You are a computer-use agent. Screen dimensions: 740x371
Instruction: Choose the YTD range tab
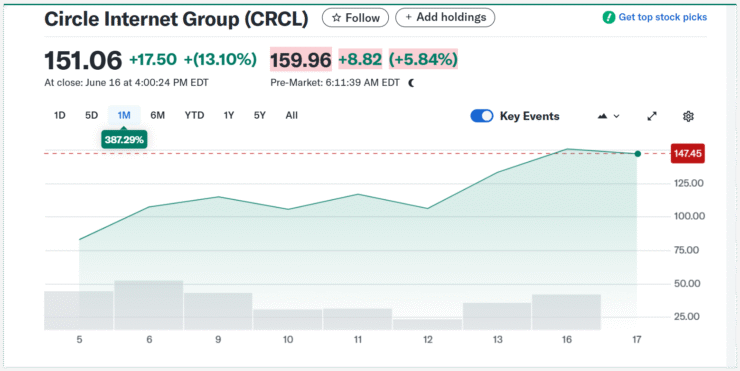pyautogui.click(x=194, y=116)
